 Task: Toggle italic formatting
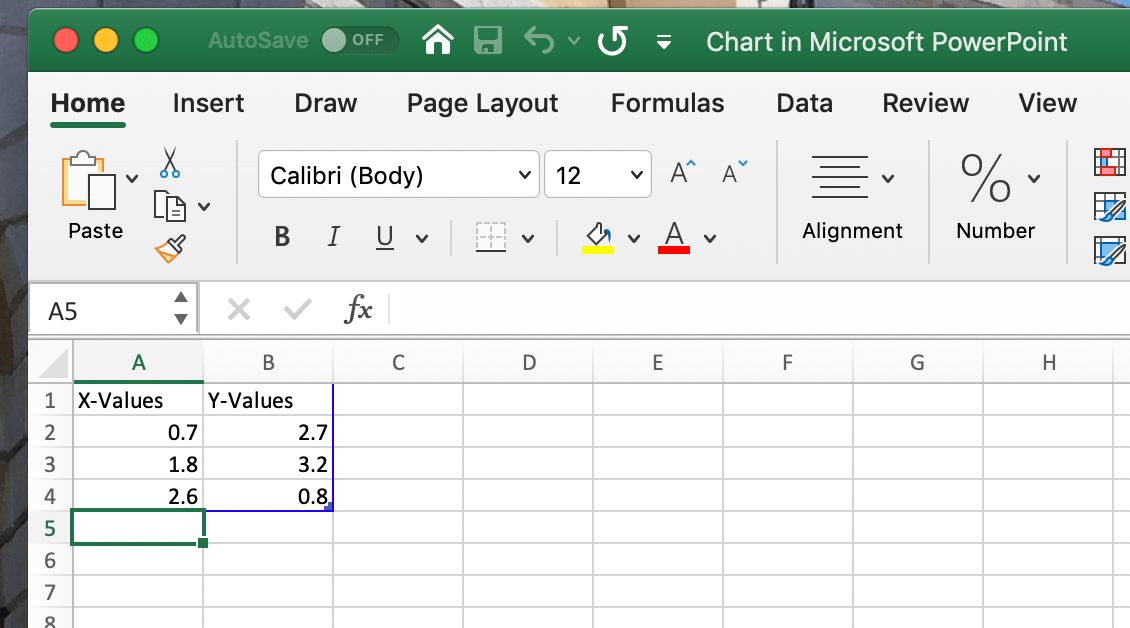pyautogui.click(x=333, y=237)
